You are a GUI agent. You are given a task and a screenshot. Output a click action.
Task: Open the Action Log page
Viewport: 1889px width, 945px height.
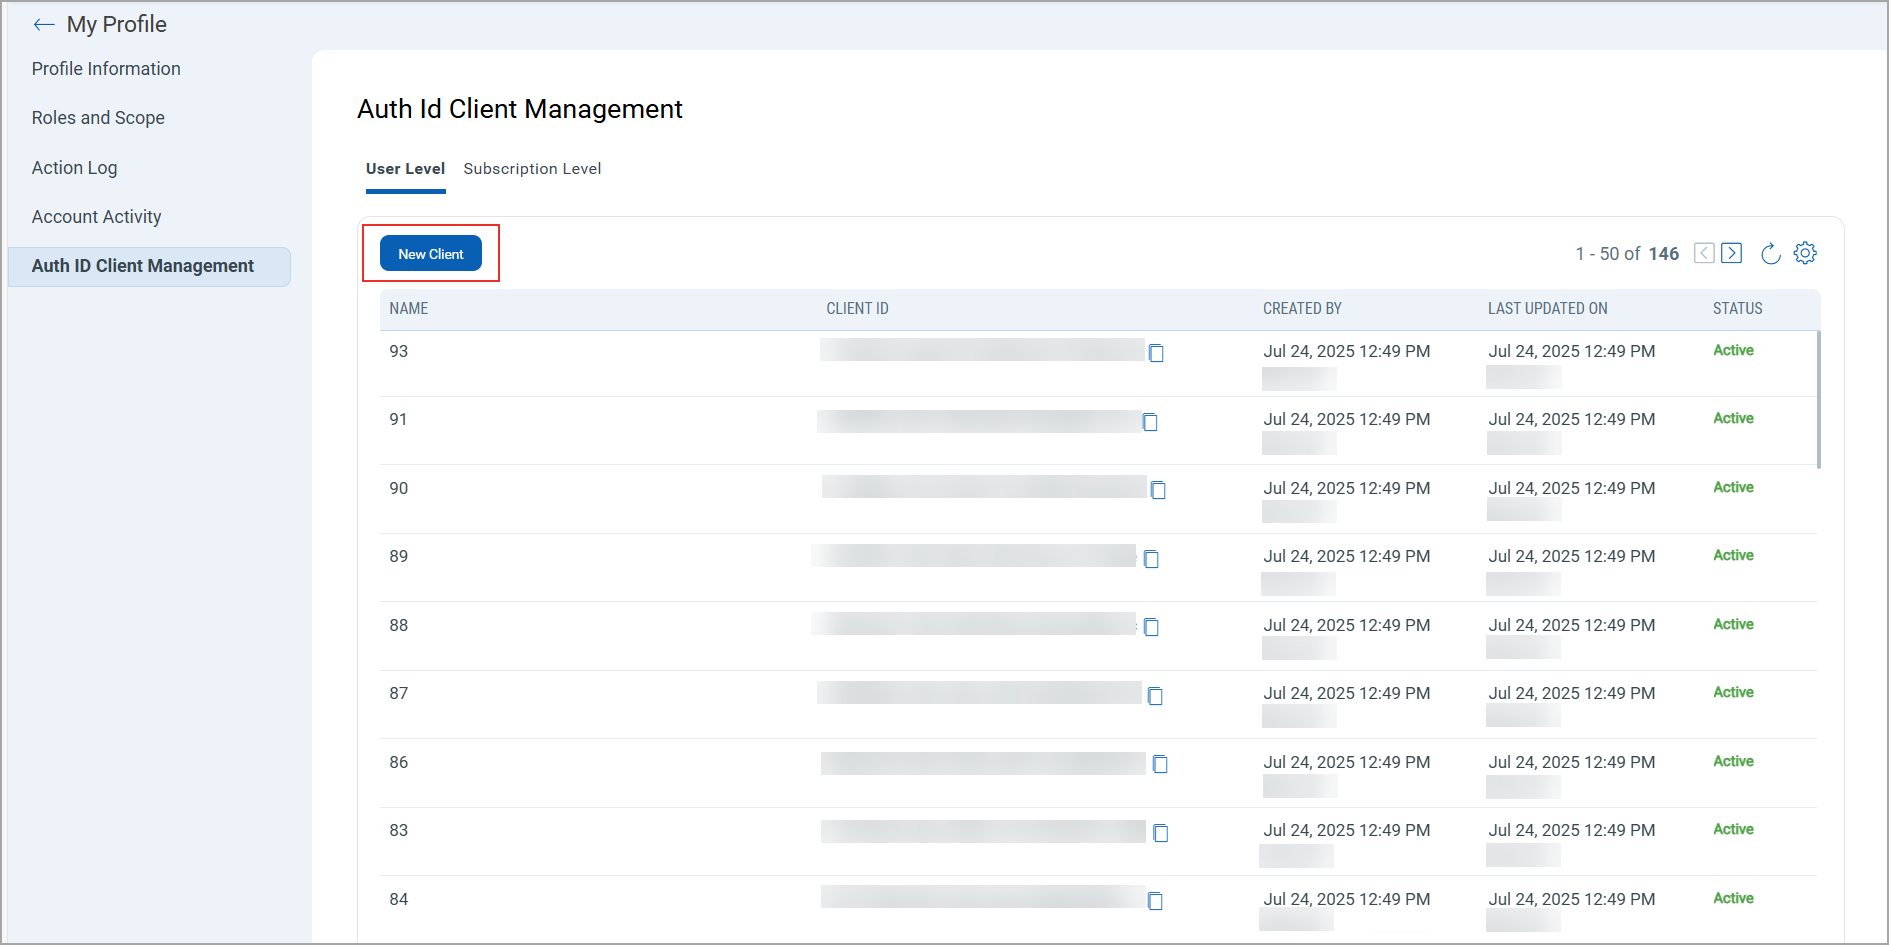pyautogui.click(x=74, y=168)
